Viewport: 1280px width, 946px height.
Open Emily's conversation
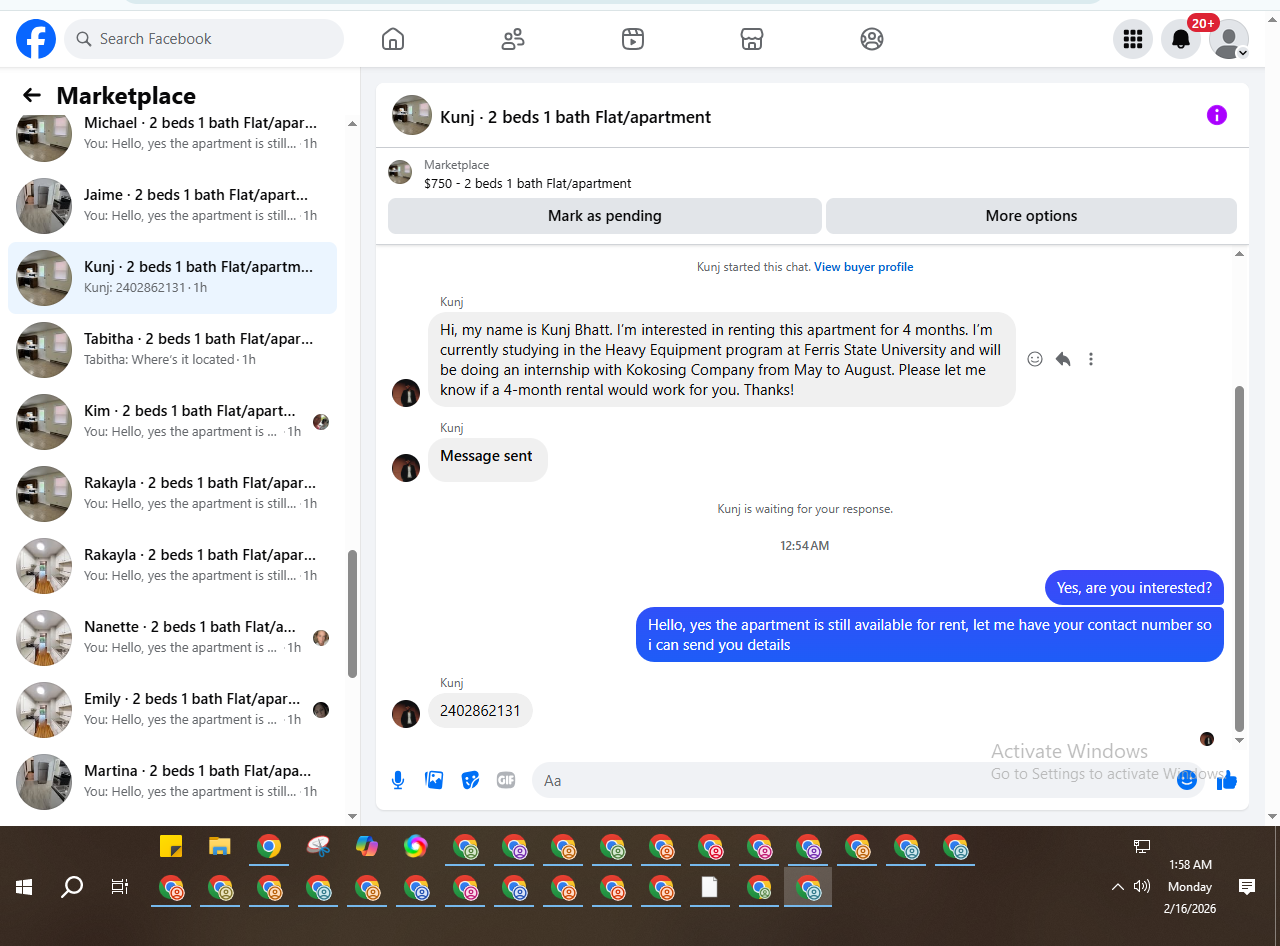pos(172,710)
